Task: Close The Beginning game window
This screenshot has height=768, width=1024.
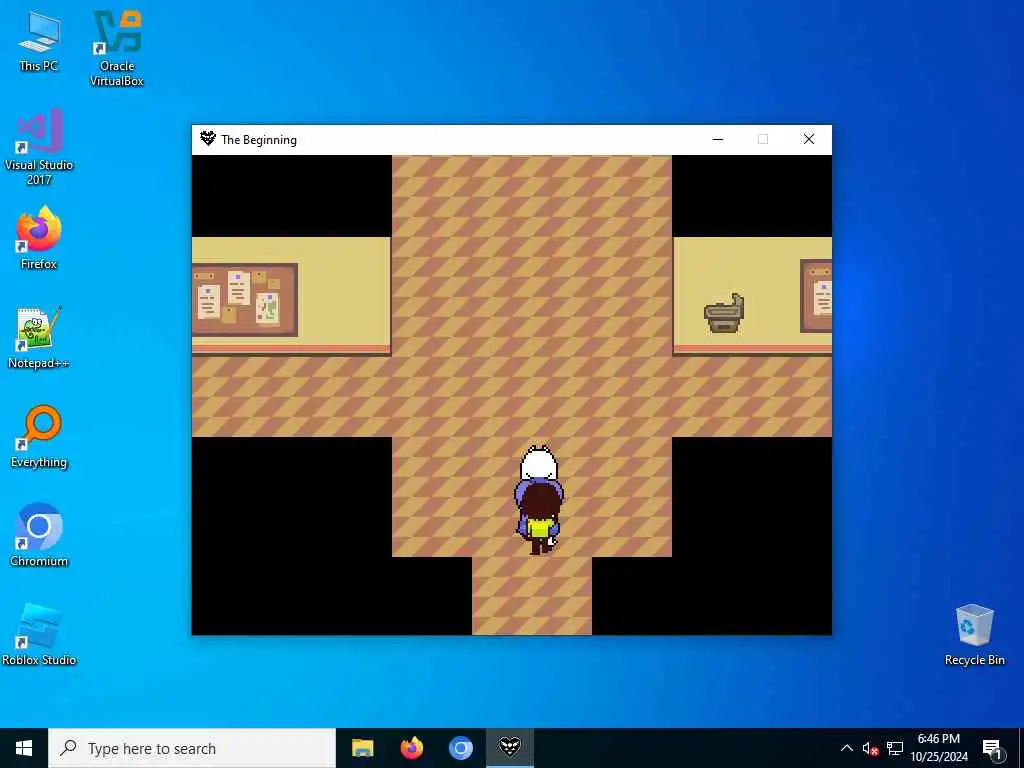Action: point(808,139)
